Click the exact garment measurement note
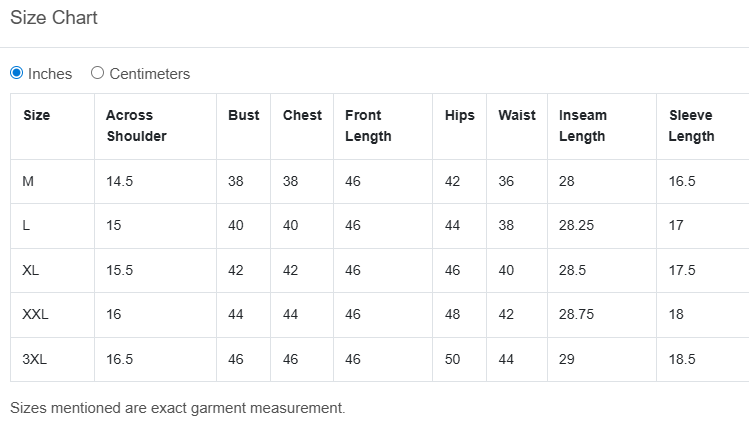The height and width of the screenshot is (432, 749). click(x=177, y=408)
